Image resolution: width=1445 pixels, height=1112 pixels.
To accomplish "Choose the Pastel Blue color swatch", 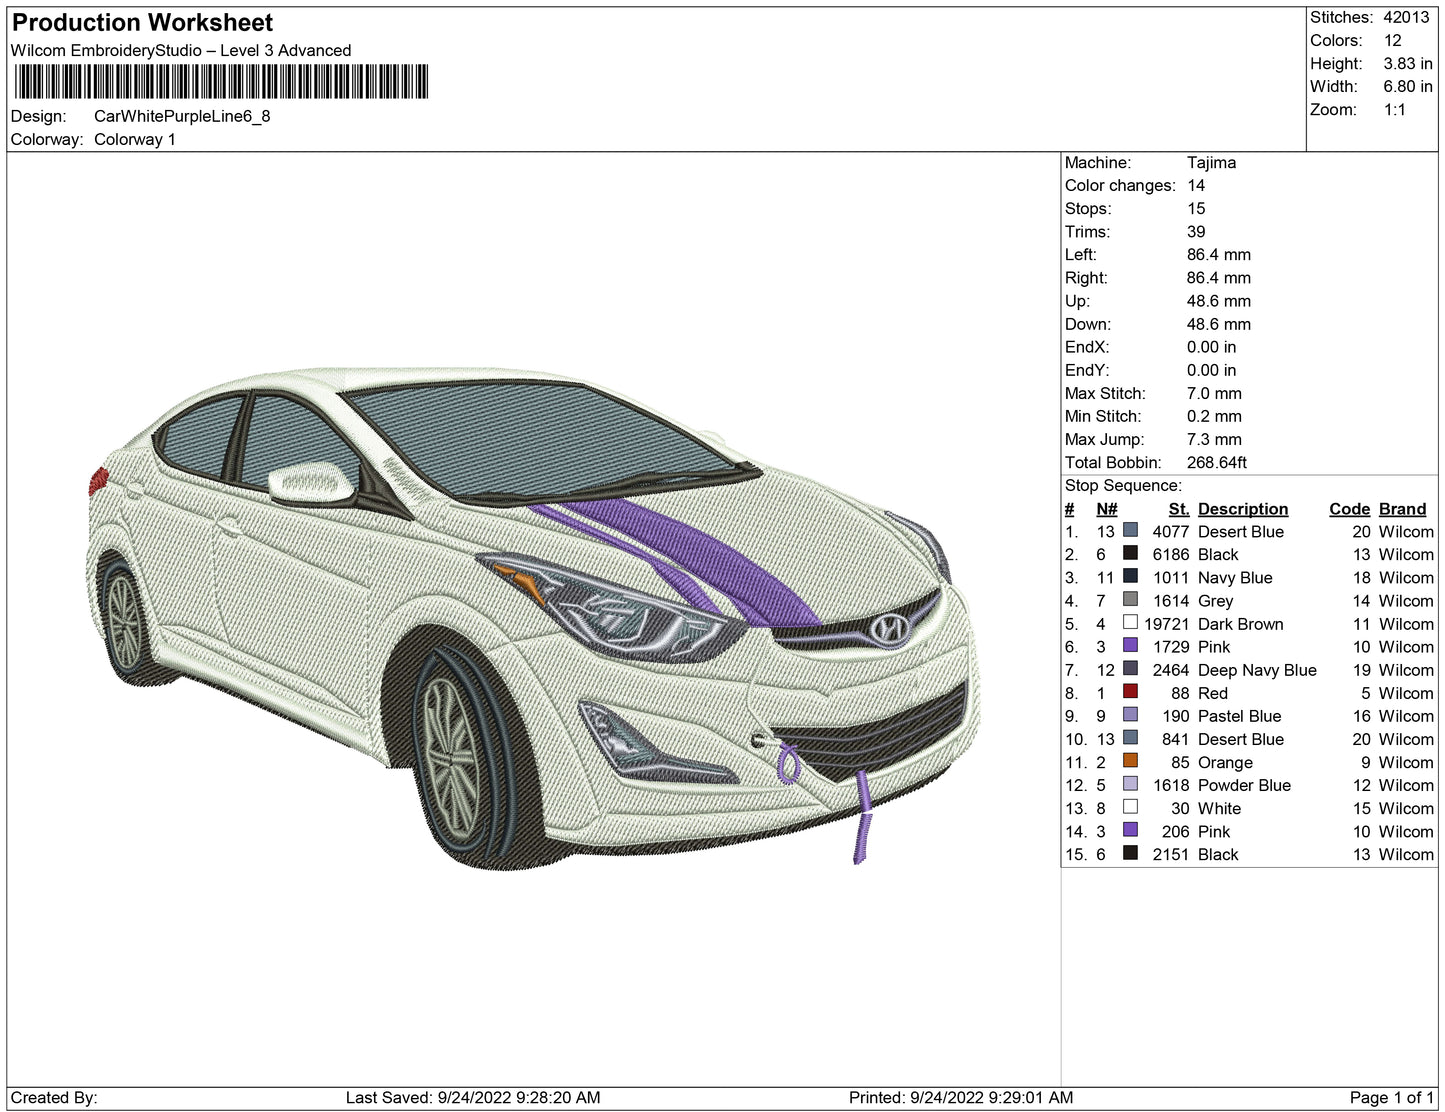I will pyautogui.click(x=1130, y=715).
